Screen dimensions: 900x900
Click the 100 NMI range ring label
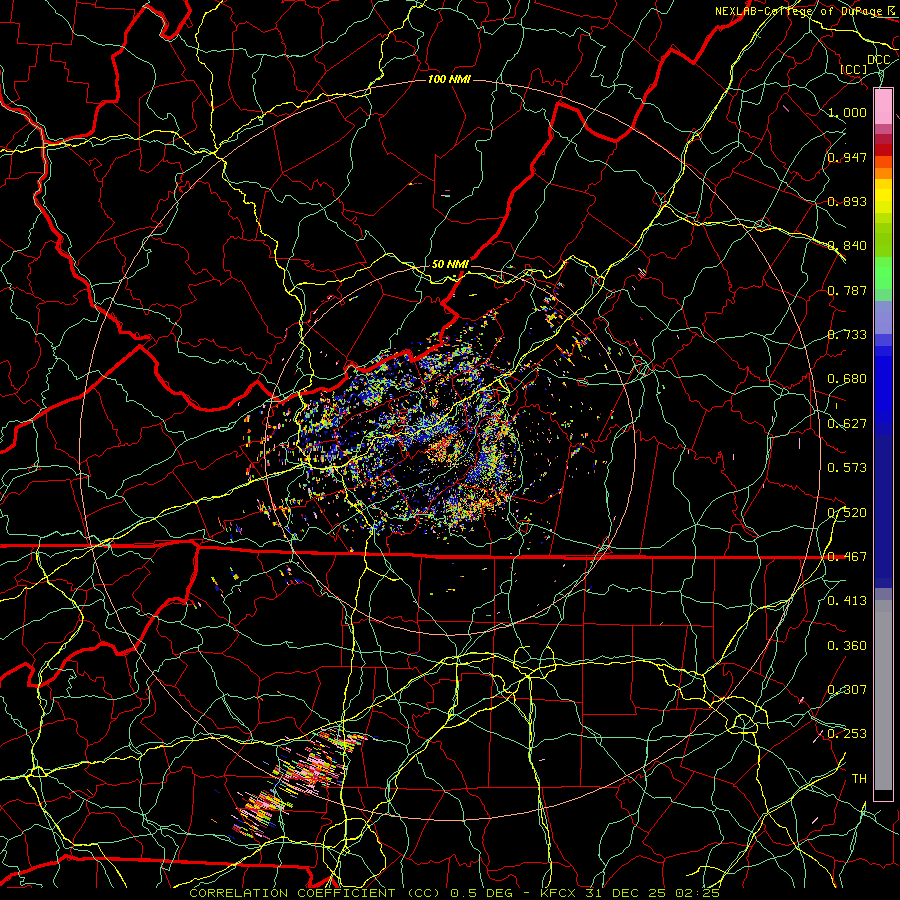coord(449,79)
